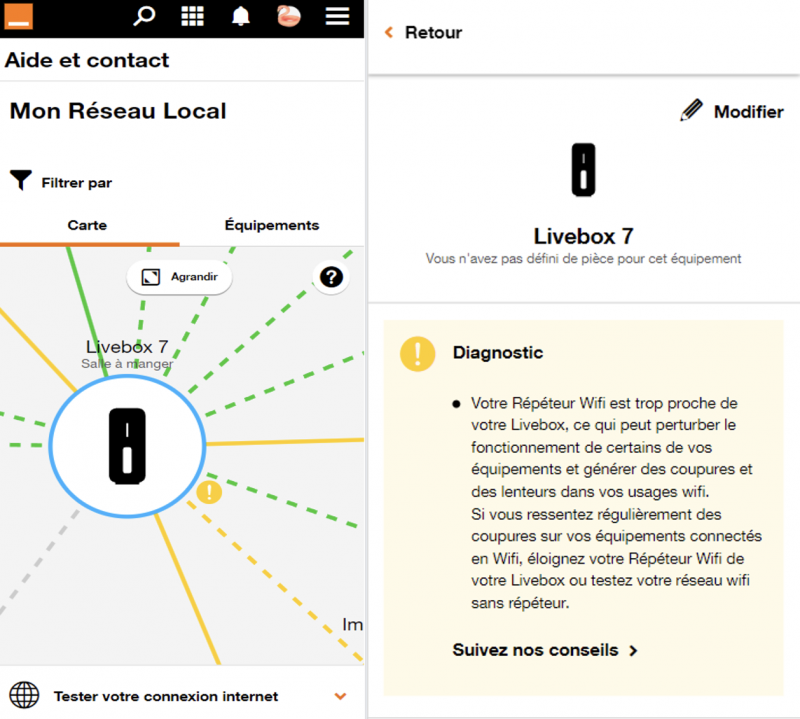This screenshot has height=719, width=800.
Task: Expand Tester votre connexion internet chevron
Action: tap(341, 696)
